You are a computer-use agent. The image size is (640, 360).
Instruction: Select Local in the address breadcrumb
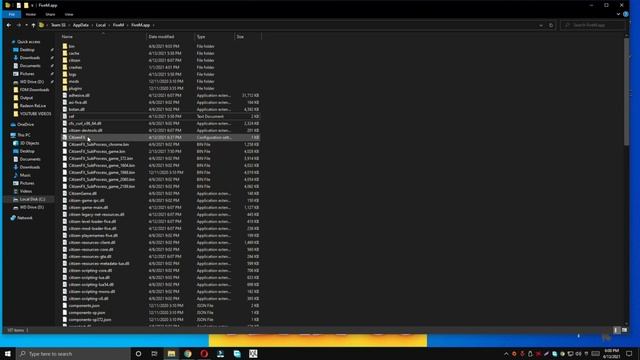[101, 25]
